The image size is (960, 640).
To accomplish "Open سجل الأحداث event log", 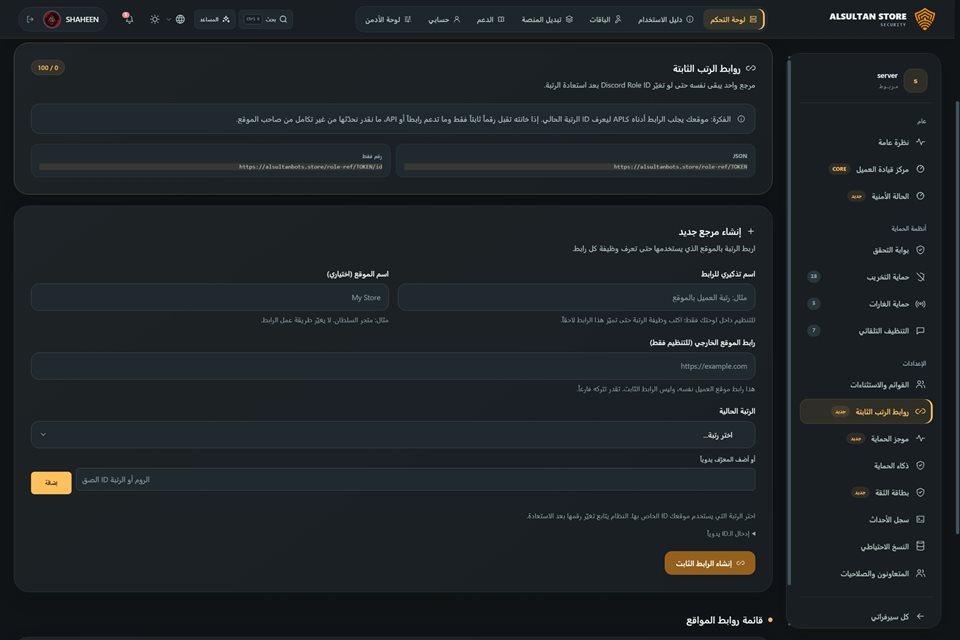I will tap(866, 519).
